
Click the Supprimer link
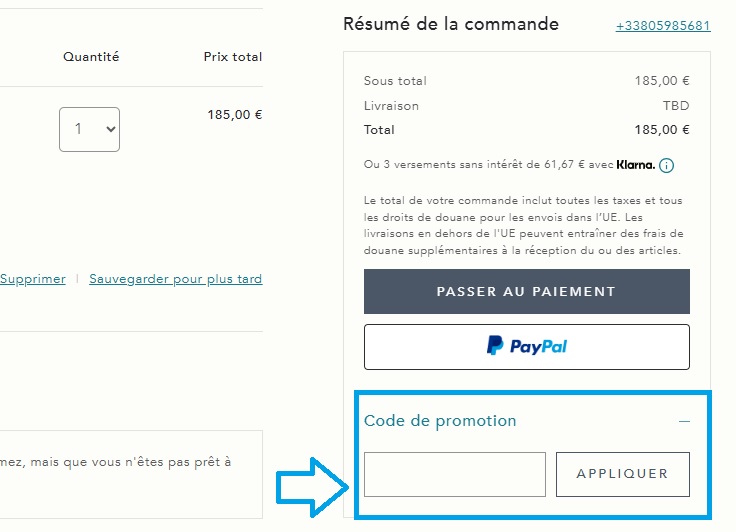point(32,279)
